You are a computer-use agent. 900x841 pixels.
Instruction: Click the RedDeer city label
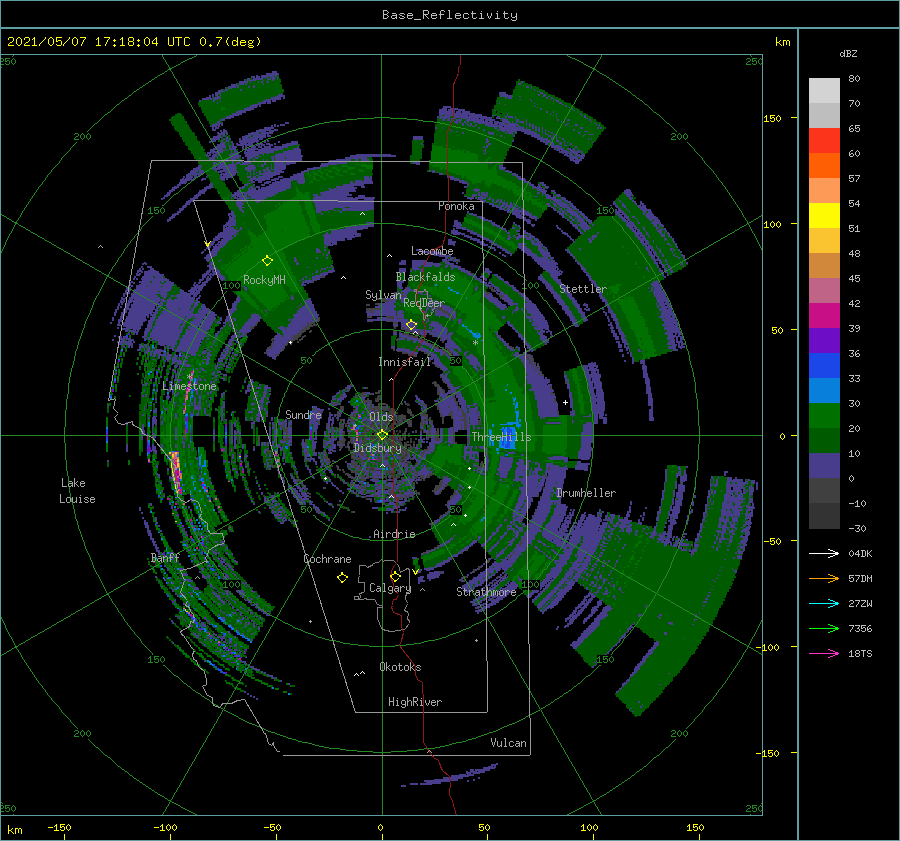coord(424,303)
